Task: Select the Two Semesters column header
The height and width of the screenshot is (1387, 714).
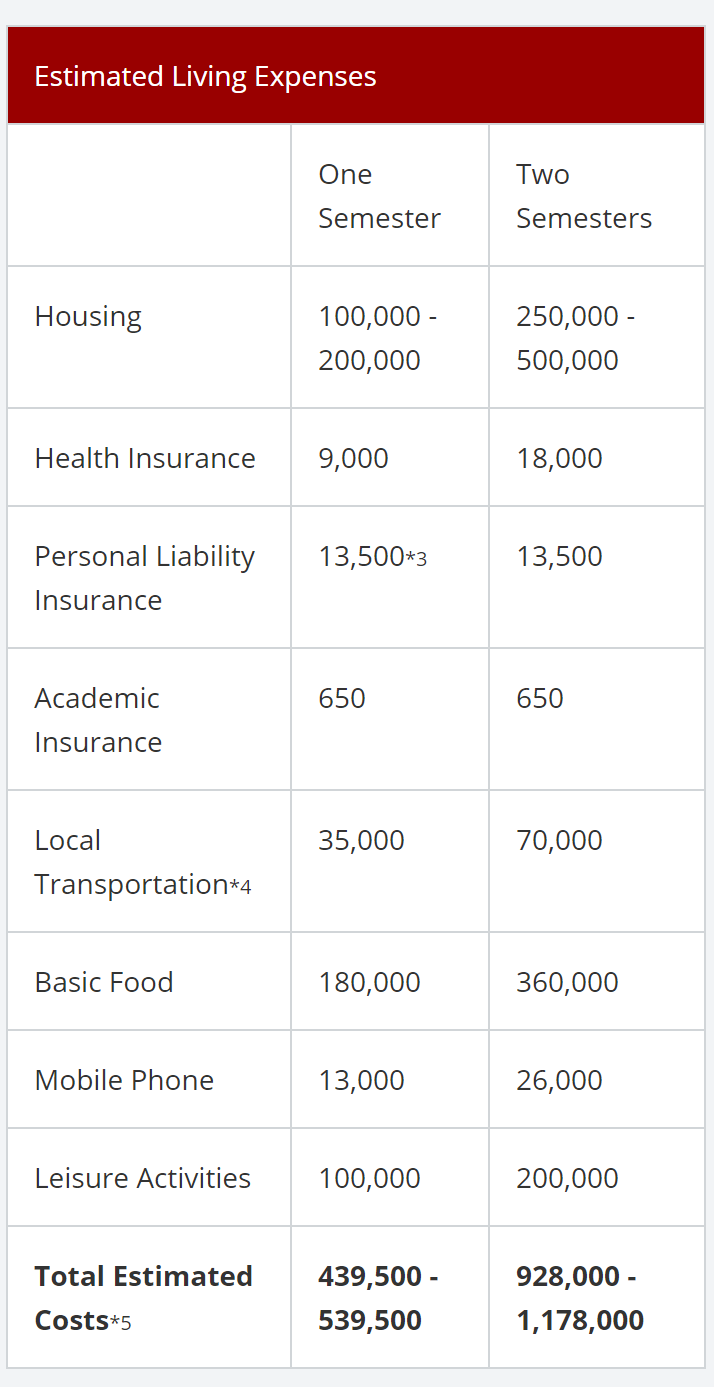Action: [584, 196]
